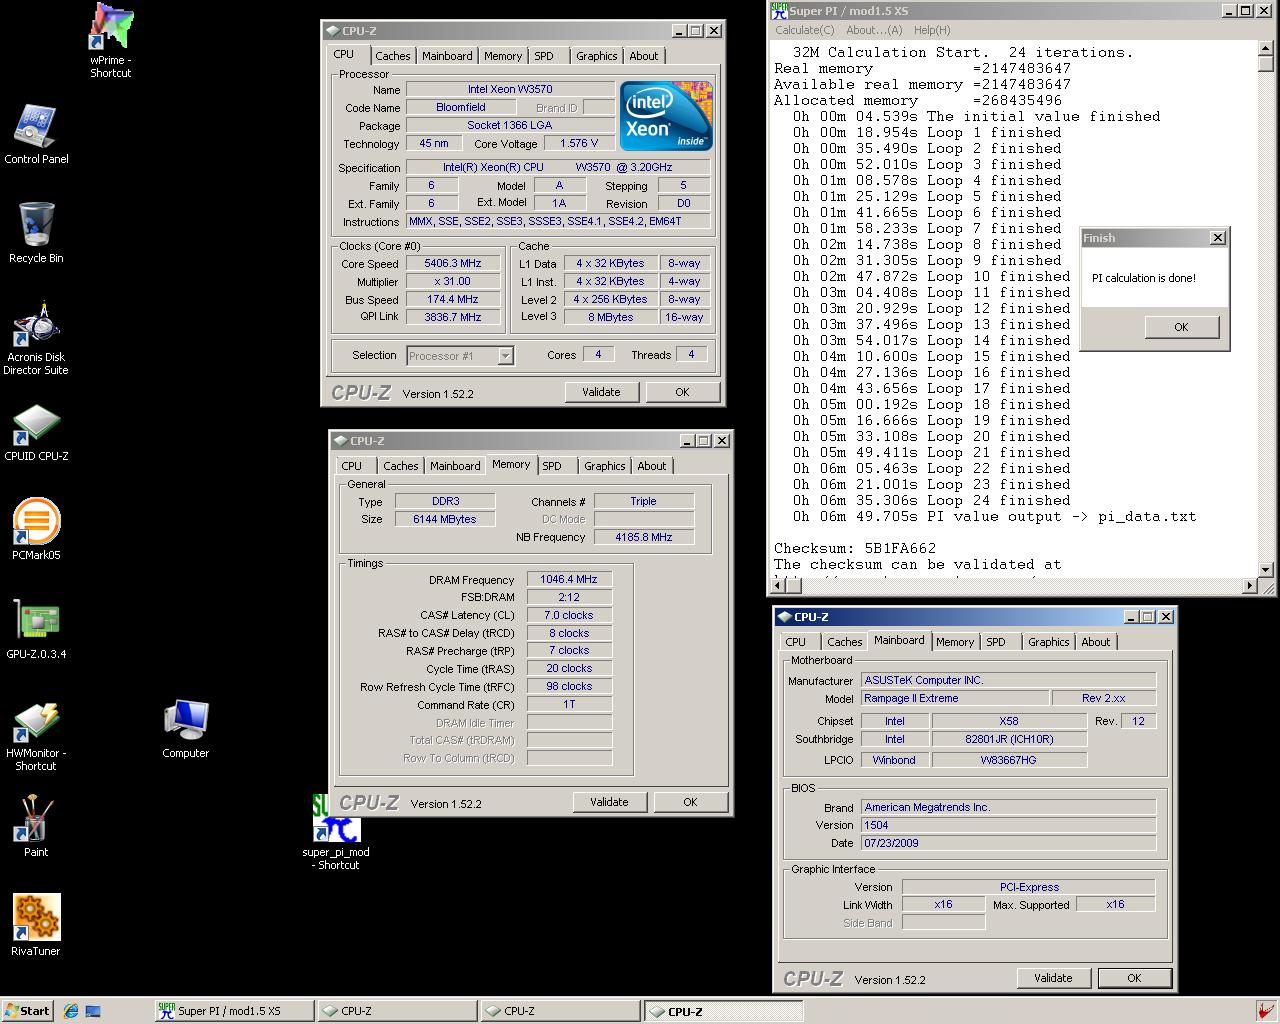Image resolution: width=1280 pixels, height=1024 pixels.
Task: Click the NB Frequency 4185.8 MHz value
Action: [644, 537]
